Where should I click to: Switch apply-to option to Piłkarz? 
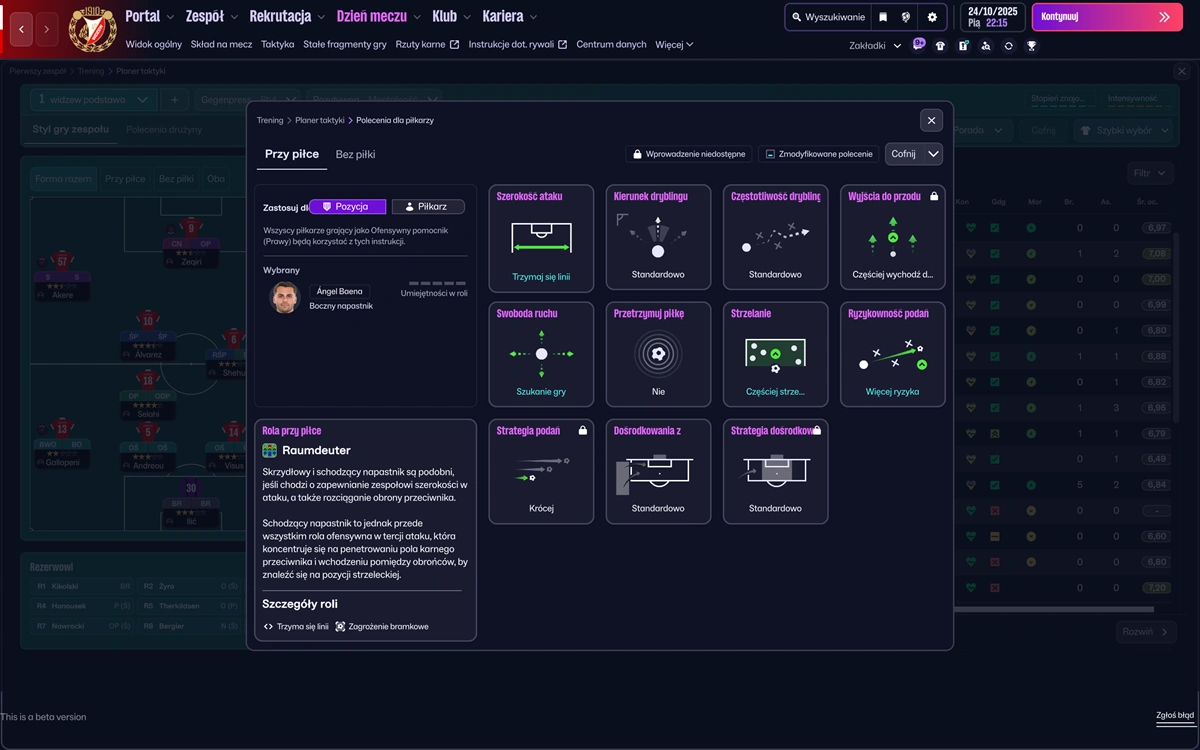(428, 207)
